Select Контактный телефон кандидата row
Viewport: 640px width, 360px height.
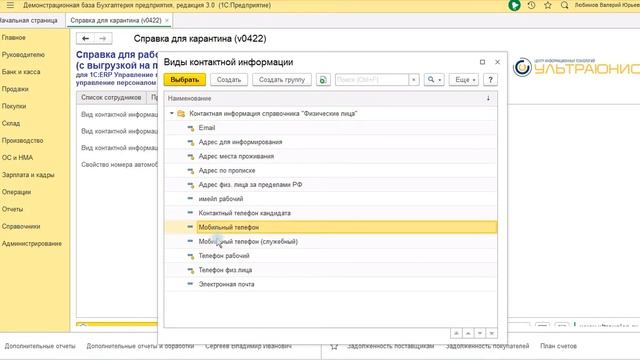[x=331, y=213]
